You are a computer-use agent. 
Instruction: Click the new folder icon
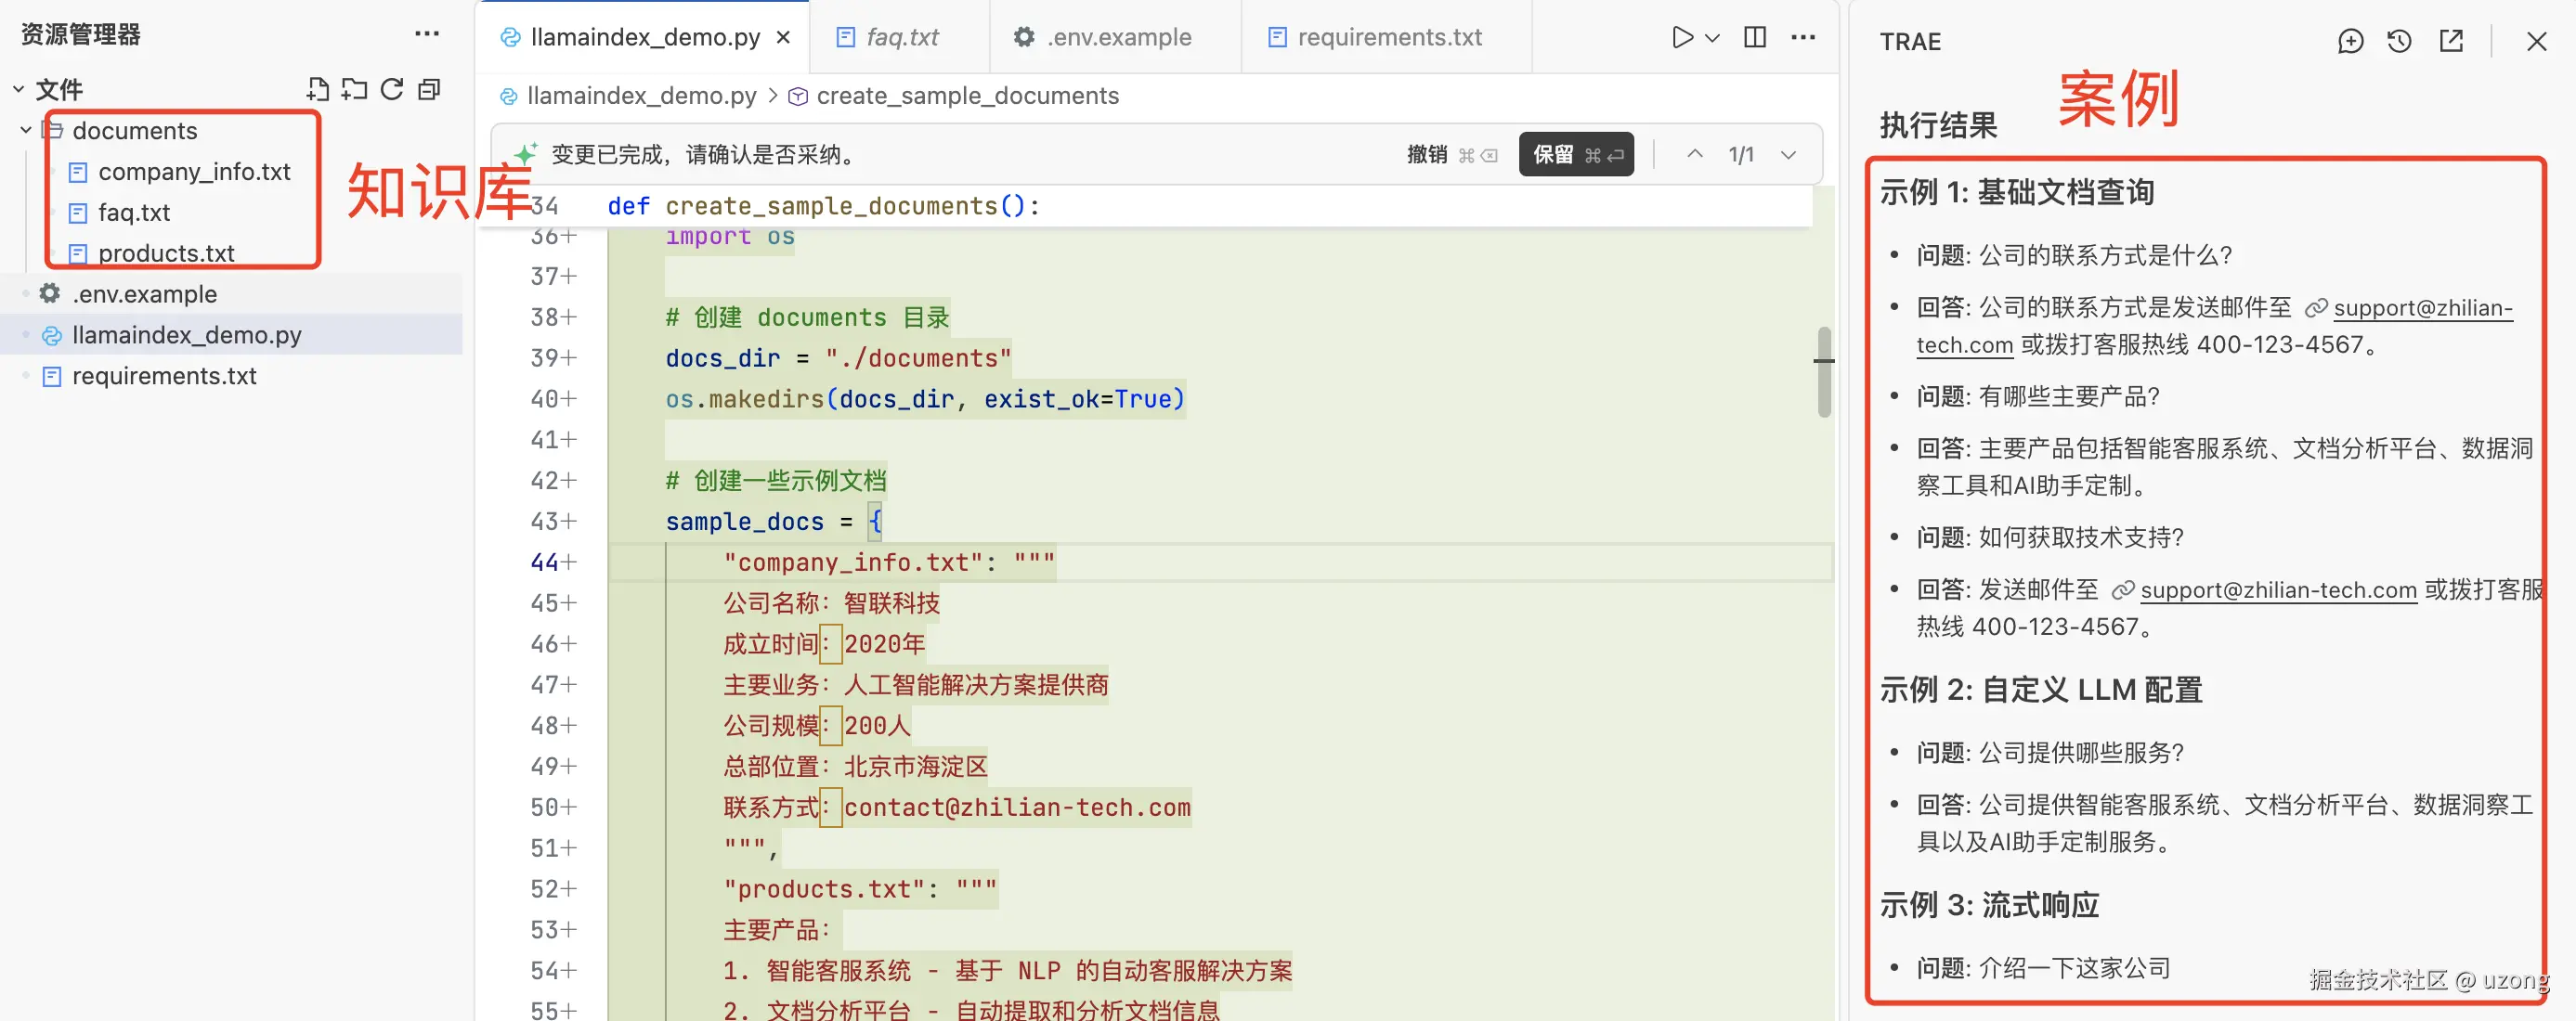(x=354, y=90)
